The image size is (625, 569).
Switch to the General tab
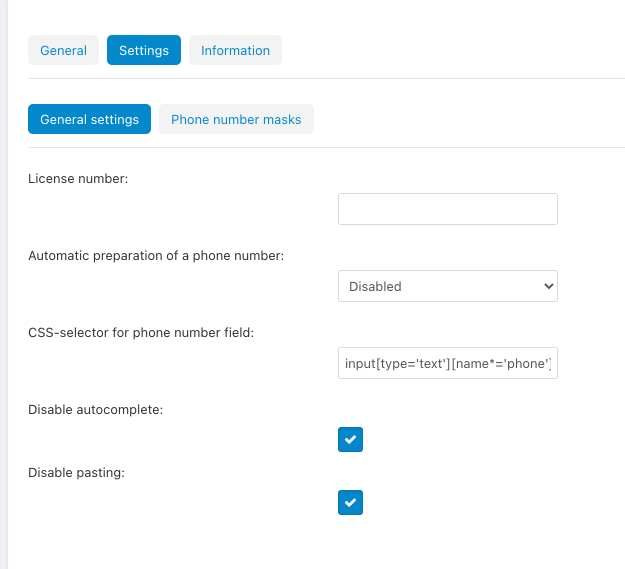coord(63,50)
